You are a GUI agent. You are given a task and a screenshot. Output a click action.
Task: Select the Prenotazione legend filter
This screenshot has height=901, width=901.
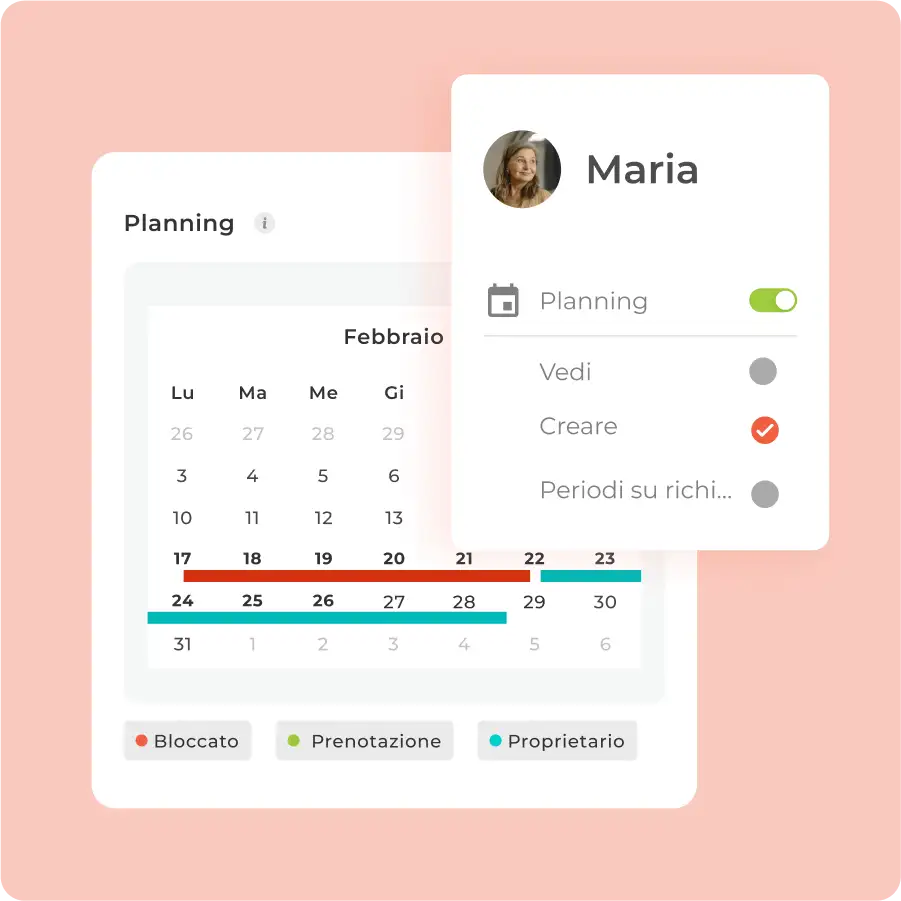364,740
